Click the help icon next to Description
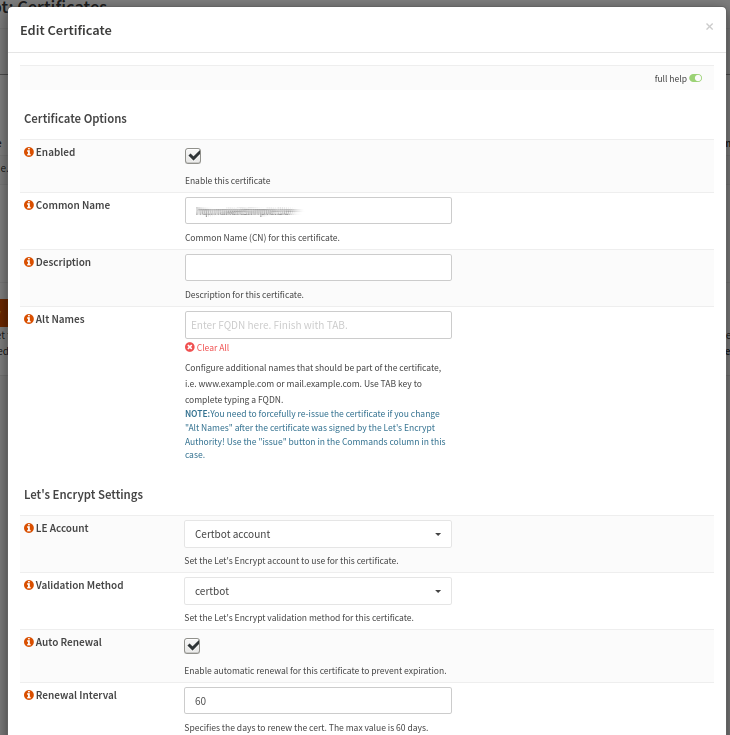The image size is (730, 735). pos(29,262)
